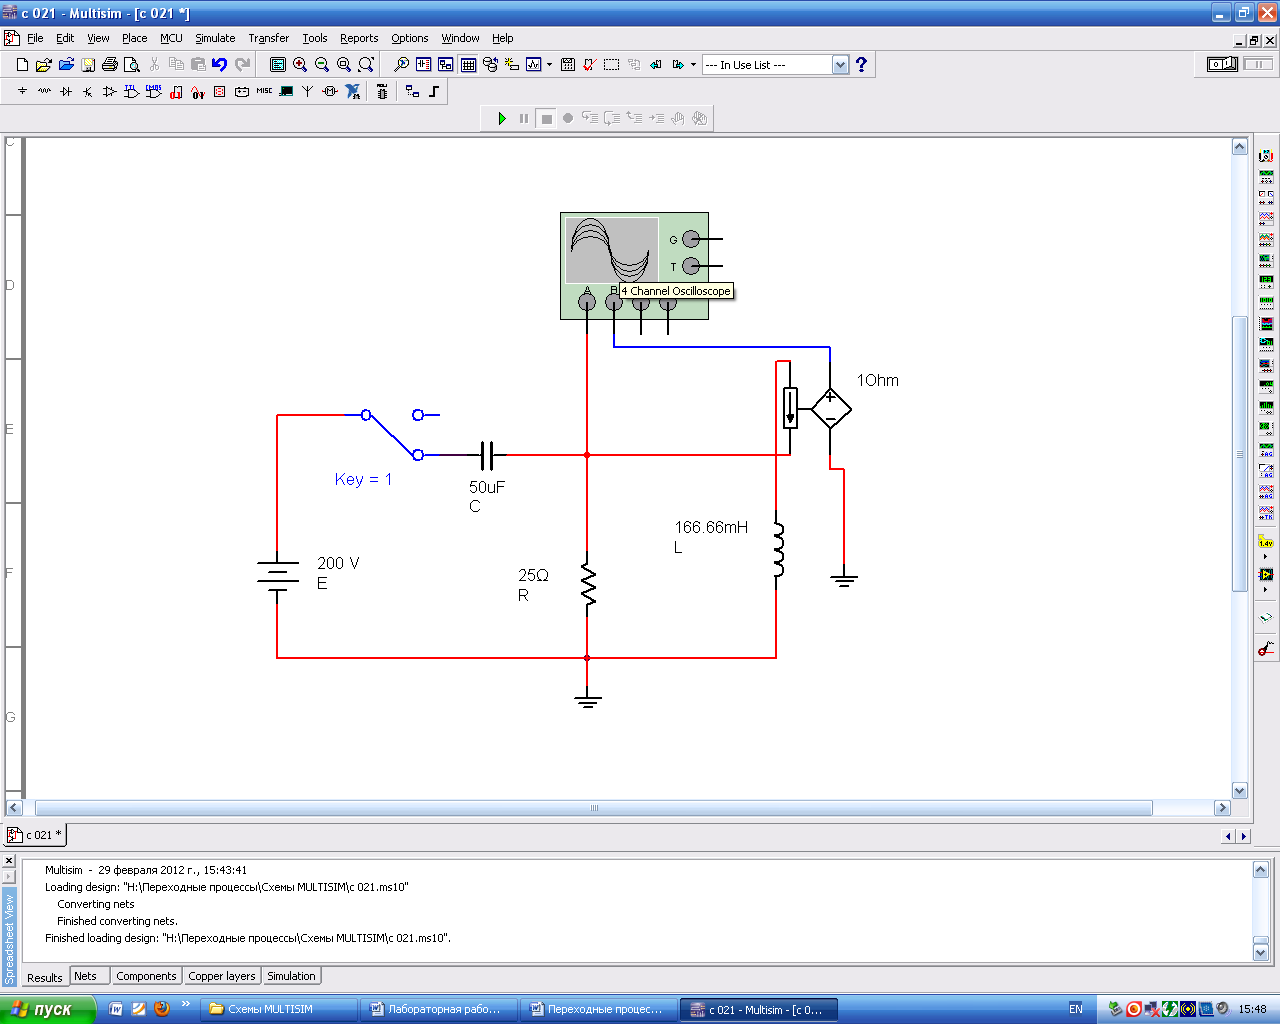
Task: Toggle the simulation pause switch at top right
Action: pyautogui.click(x=1258, y=64)
